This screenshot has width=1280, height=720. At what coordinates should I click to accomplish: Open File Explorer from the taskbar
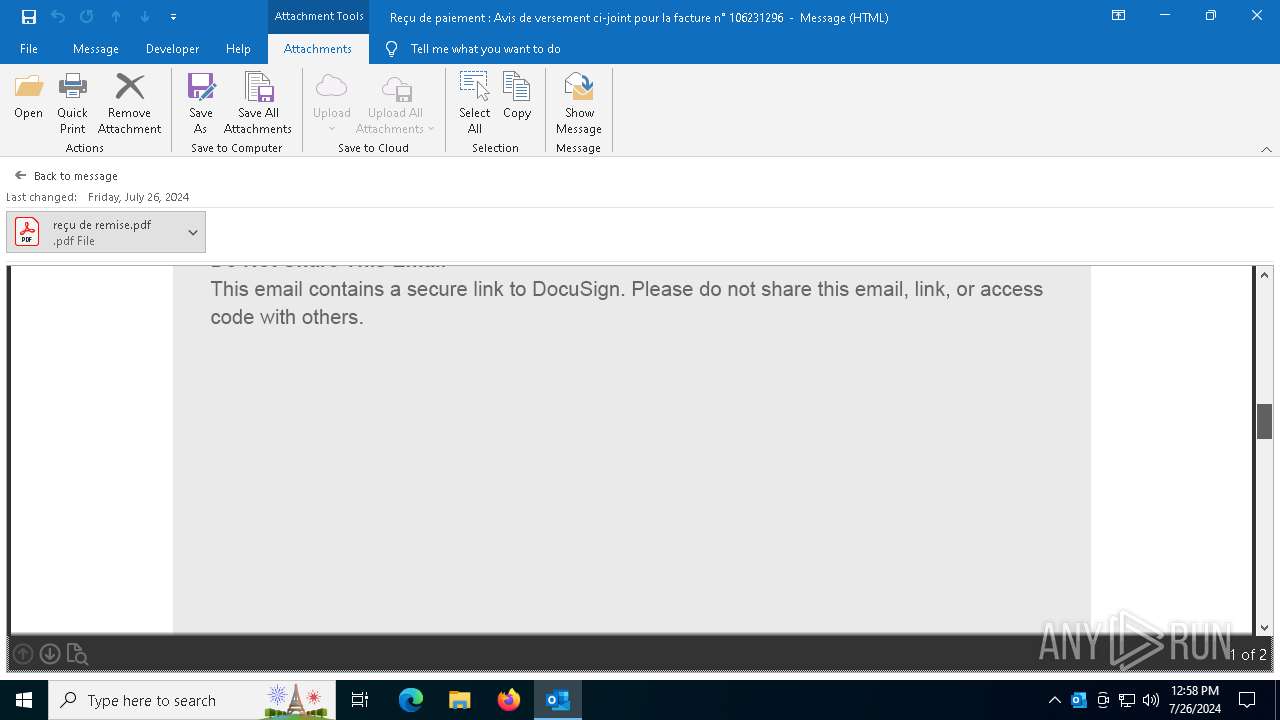pyautogui.click(x=460, y=700)
